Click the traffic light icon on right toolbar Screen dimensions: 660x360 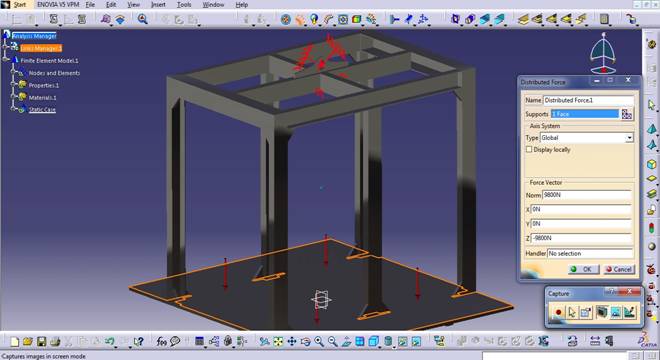652,228
